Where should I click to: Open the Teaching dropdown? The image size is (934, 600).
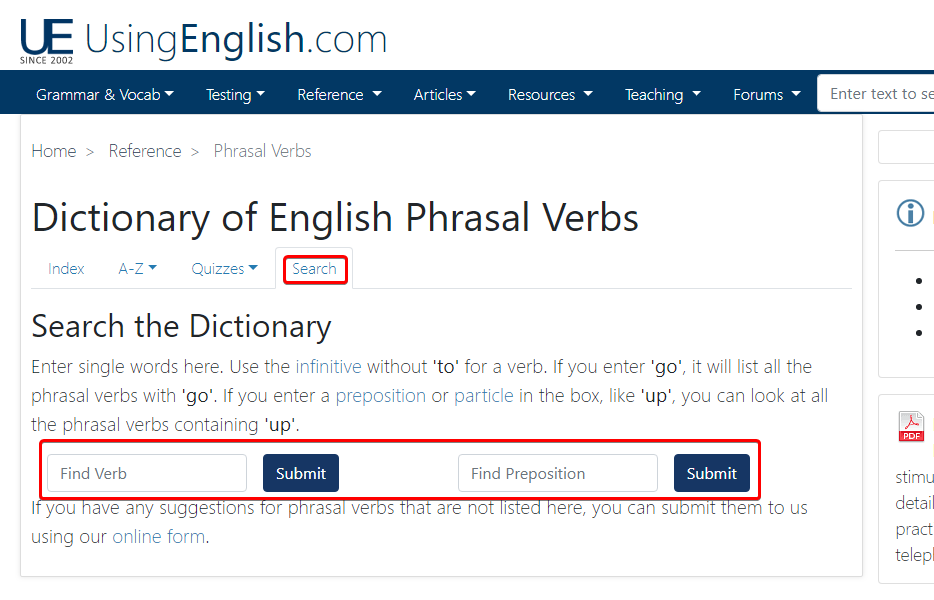point(662,94)
